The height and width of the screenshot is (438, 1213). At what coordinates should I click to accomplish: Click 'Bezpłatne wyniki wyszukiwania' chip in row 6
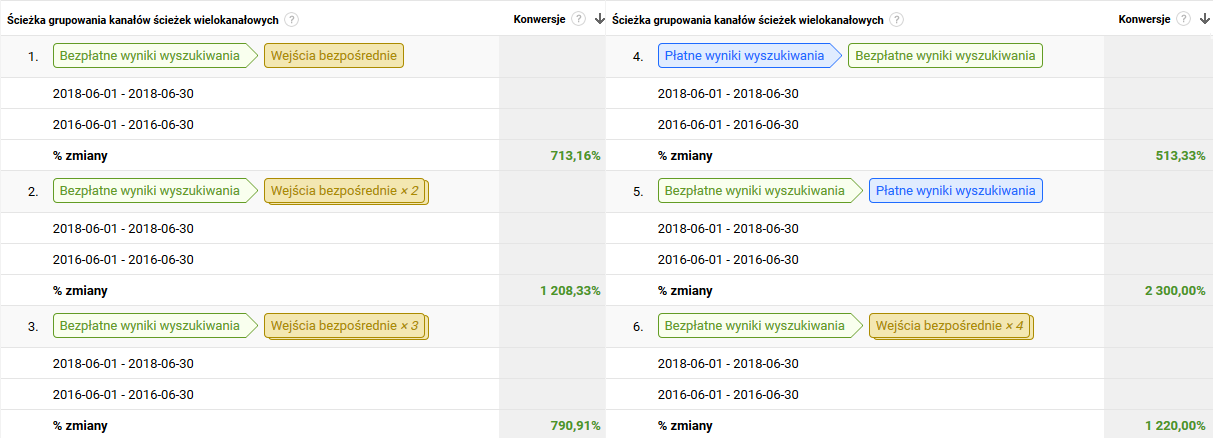coord(755,325)
